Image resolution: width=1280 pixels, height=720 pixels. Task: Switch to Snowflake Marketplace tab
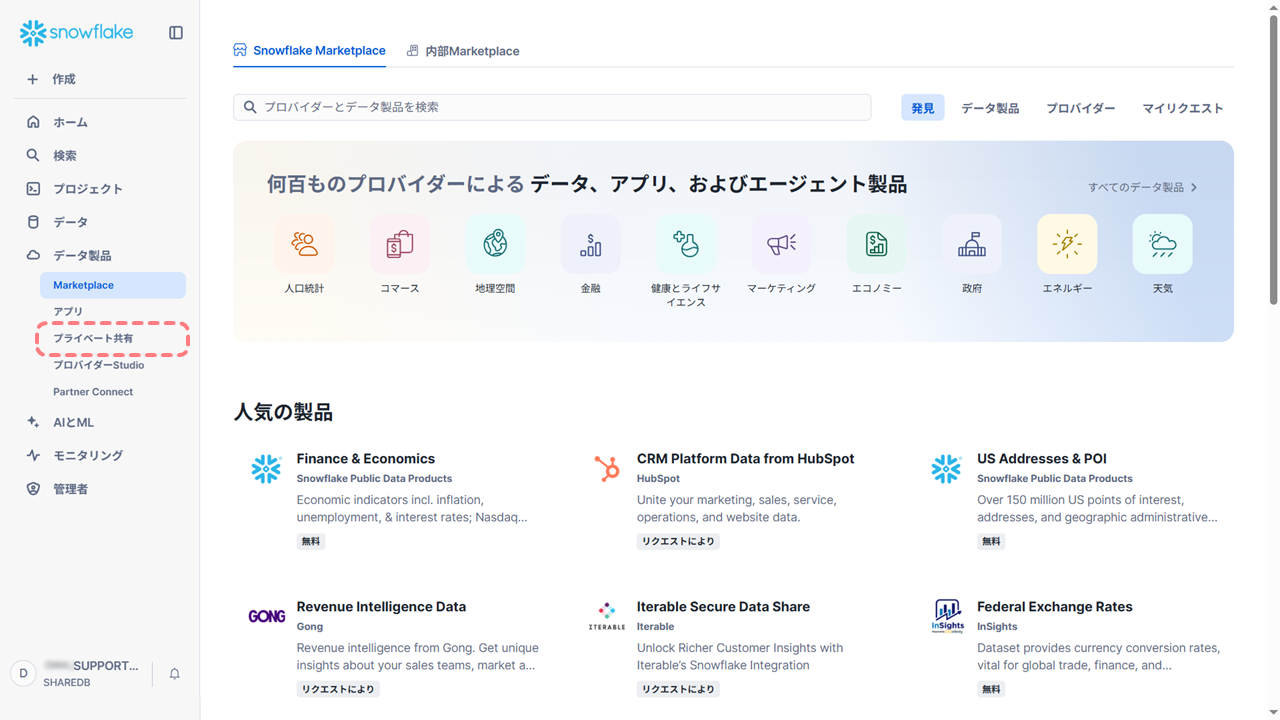coord(309,50)
